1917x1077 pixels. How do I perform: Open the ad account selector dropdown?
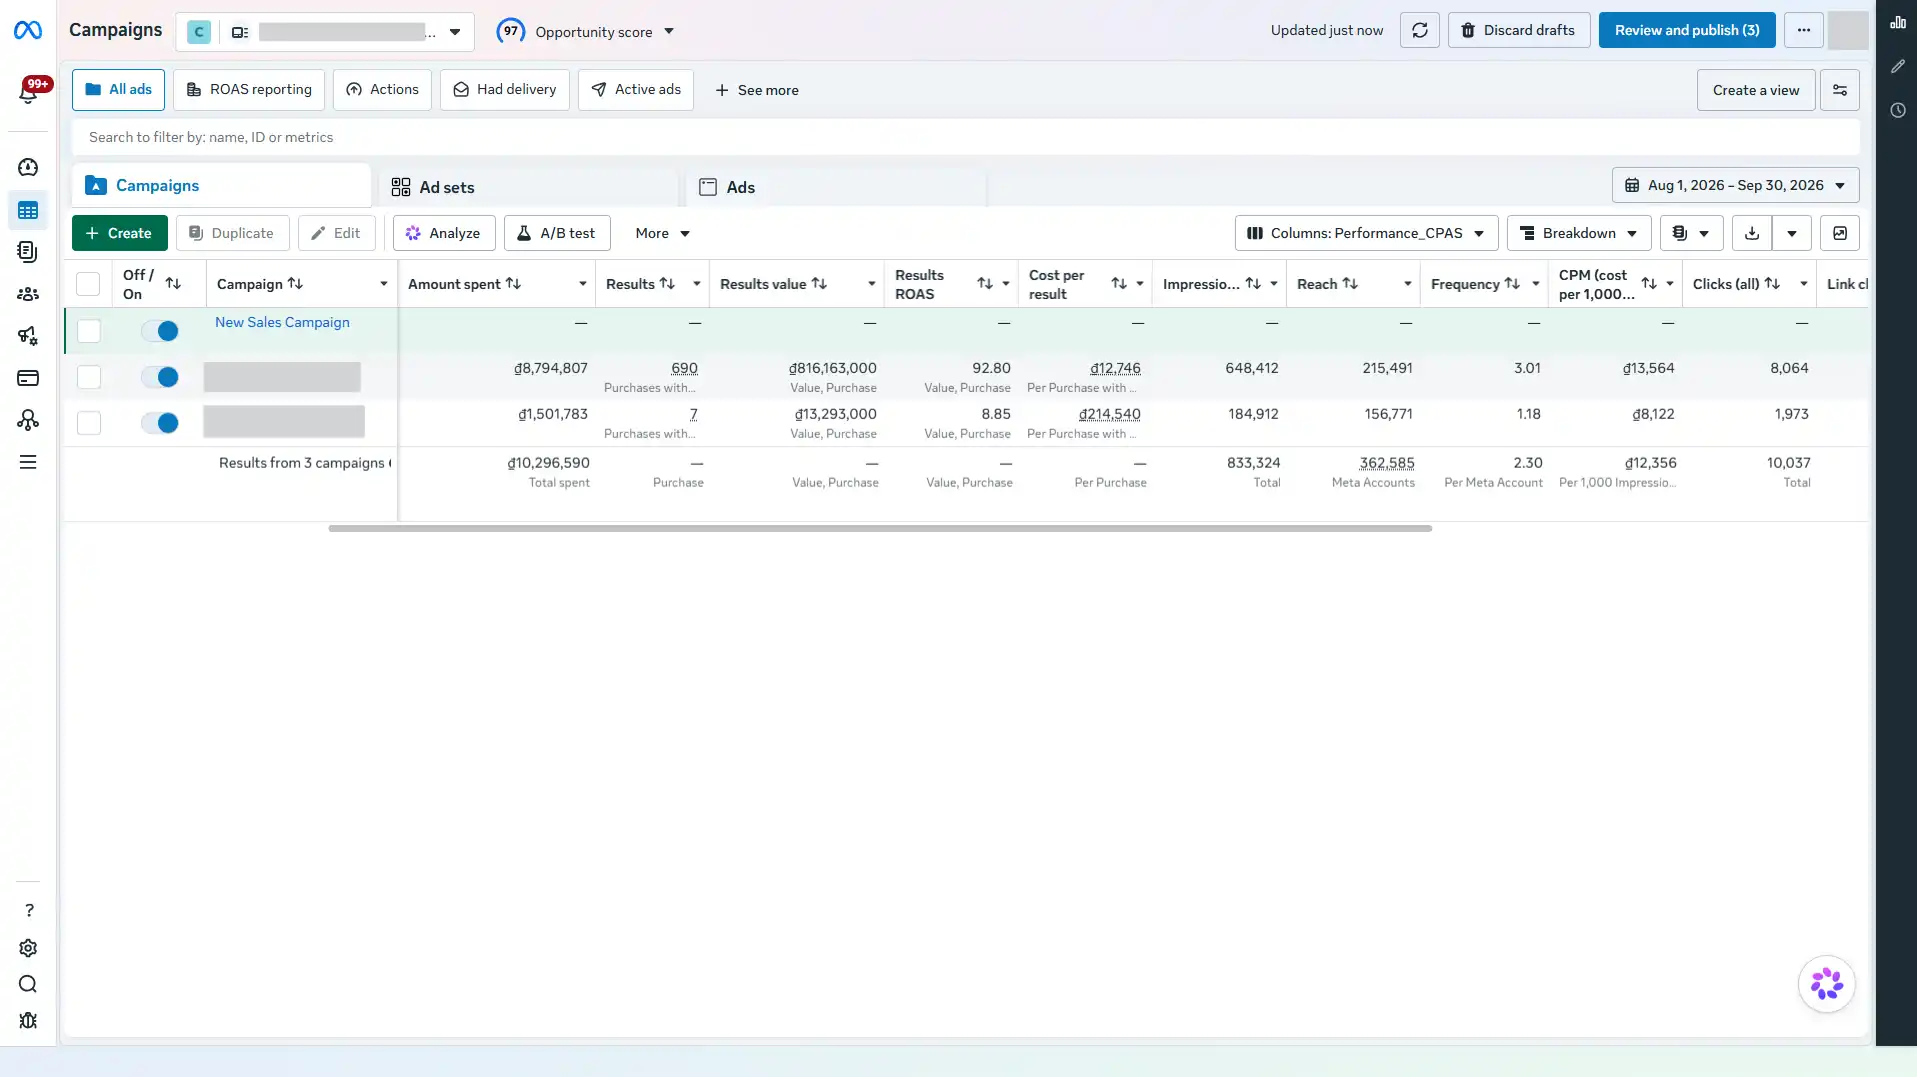click(324, 32)
